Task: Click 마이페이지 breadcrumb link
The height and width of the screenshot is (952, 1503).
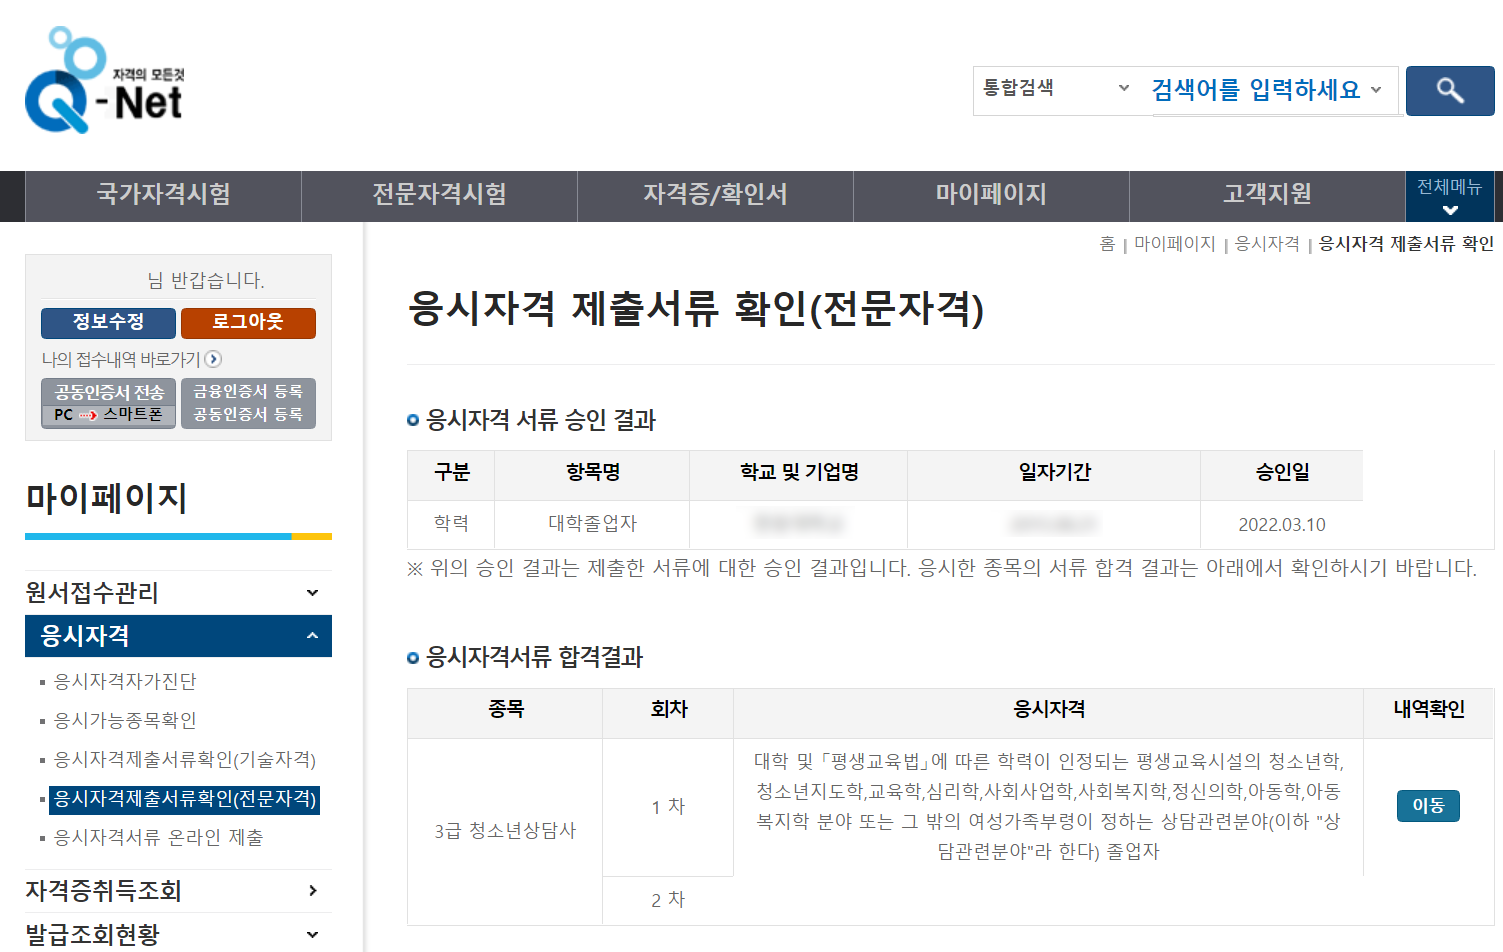Action: 1174,244
